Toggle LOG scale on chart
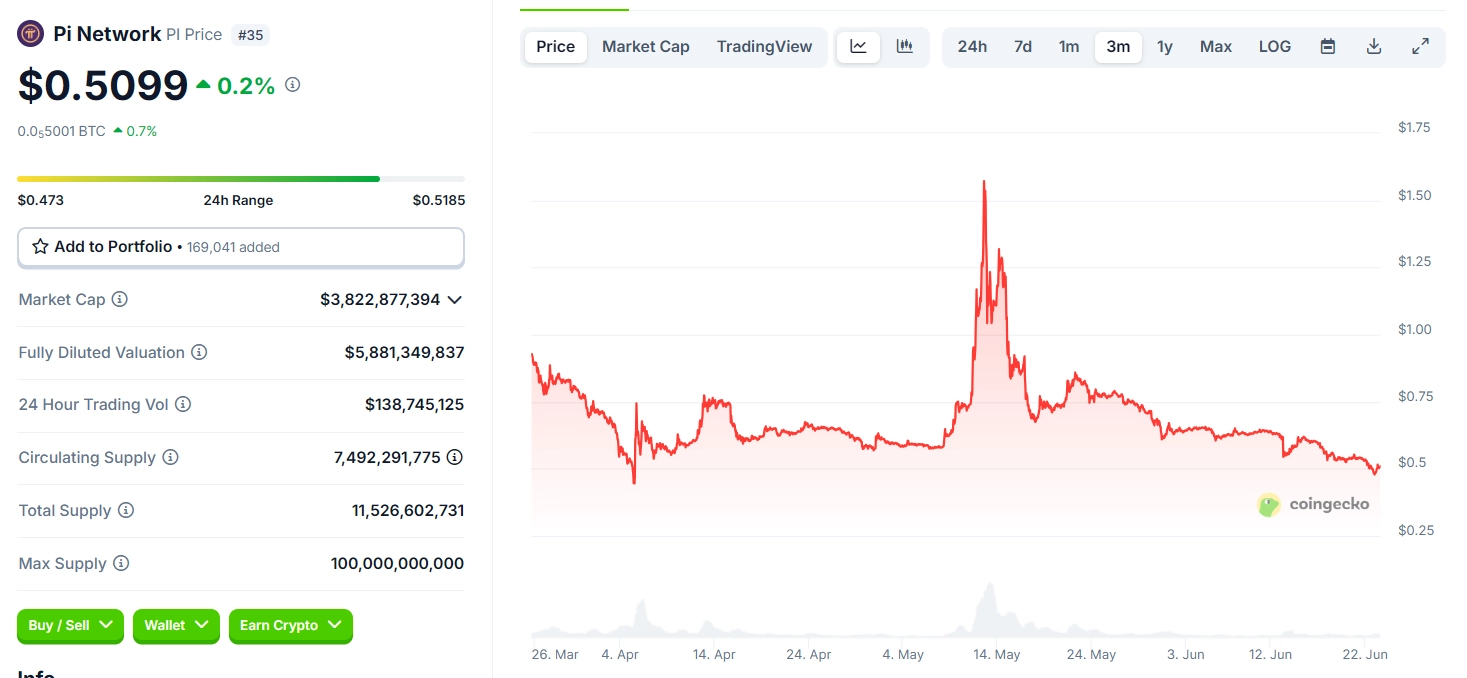The image size is (1467, 678). click(x=1275, y=46)
